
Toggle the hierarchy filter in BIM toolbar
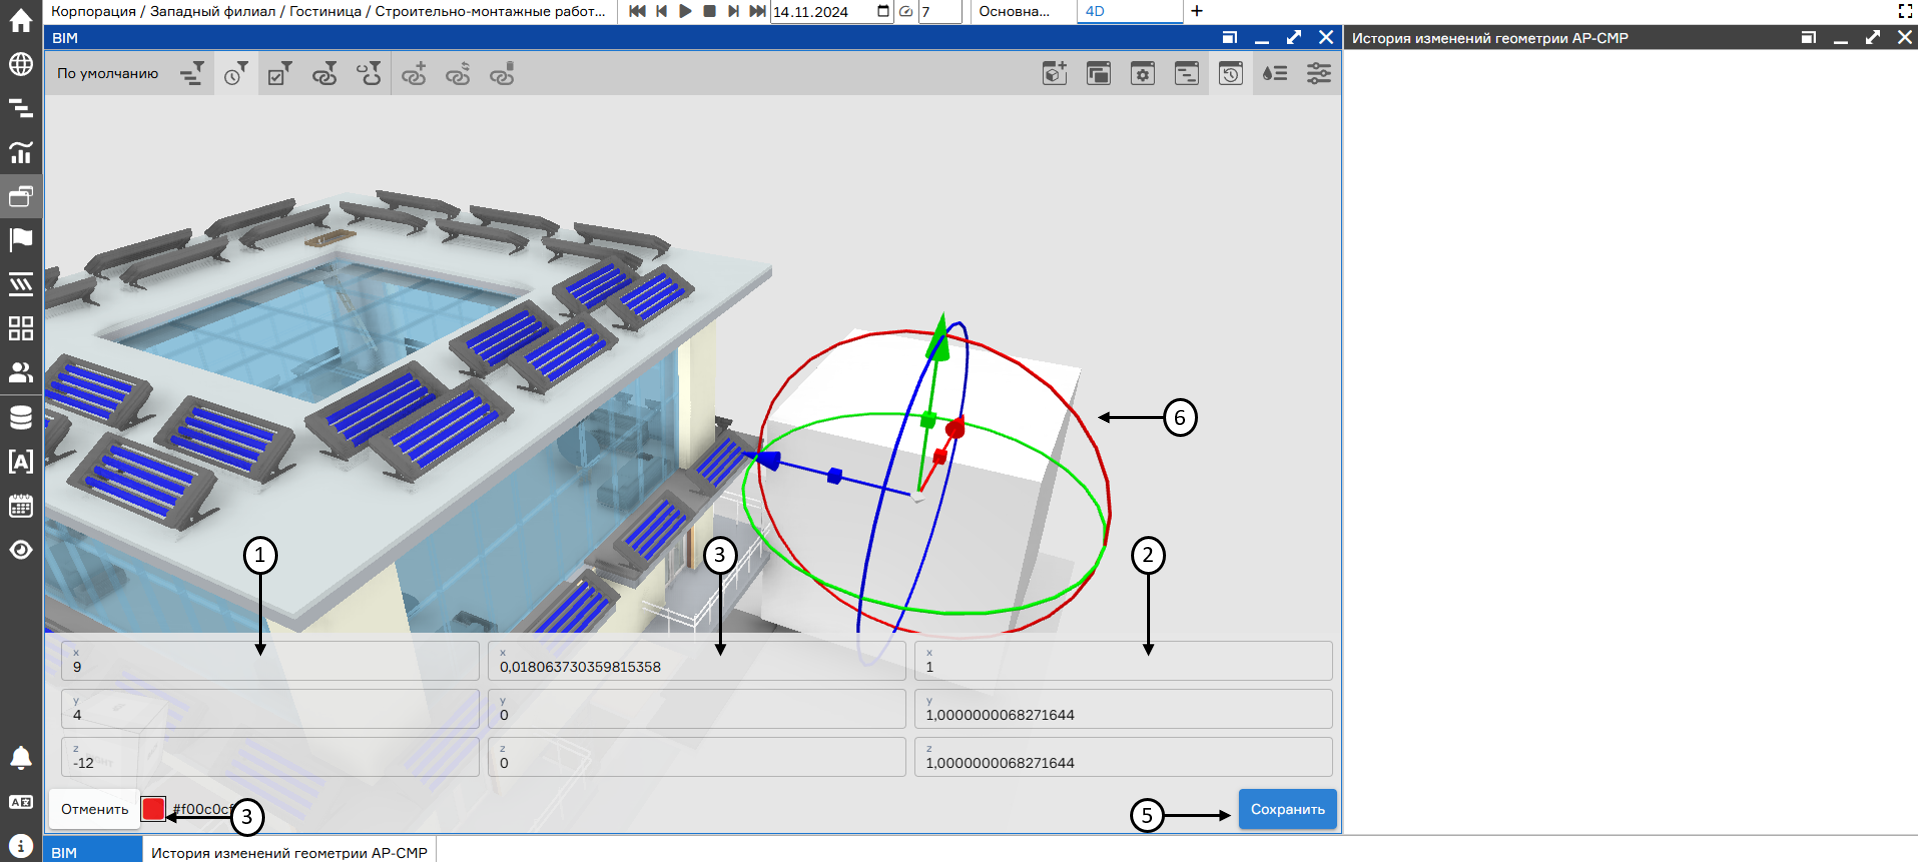pos(192,74)
